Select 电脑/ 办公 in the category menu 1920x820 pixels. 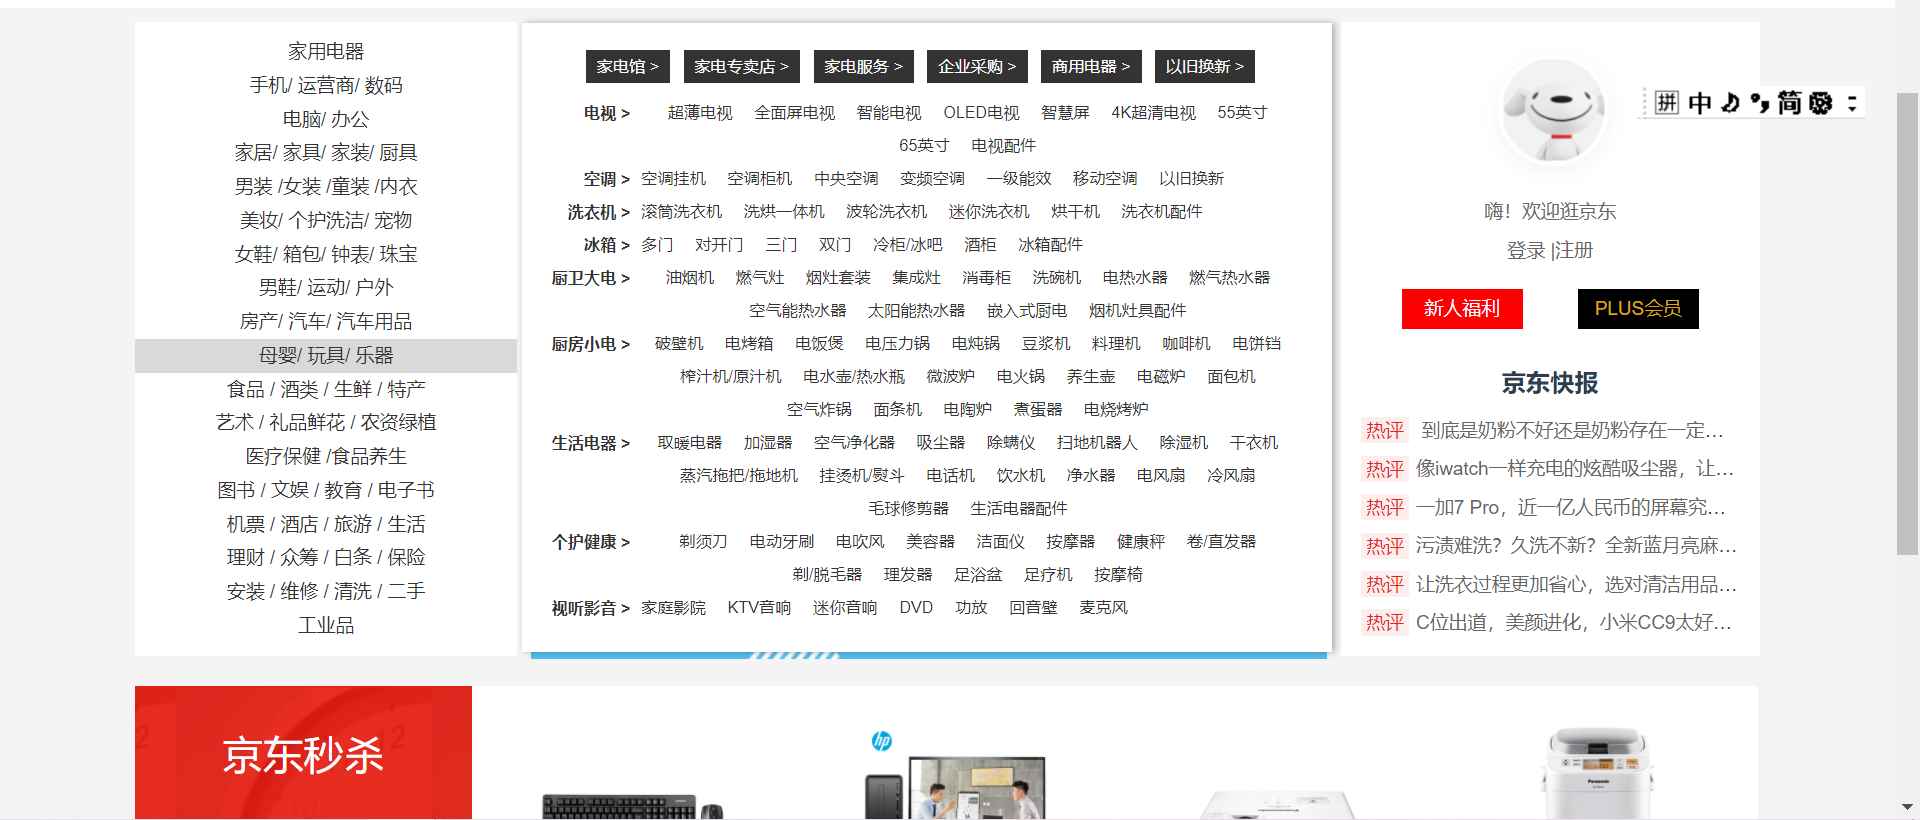point(326,119)
